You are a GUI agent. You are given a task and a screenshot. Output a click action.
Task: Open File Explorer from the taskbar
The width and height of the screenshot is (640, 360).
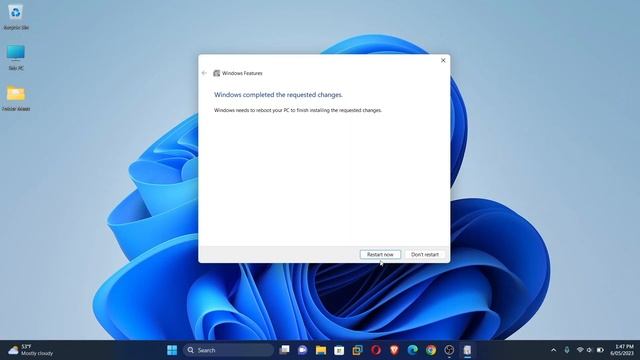(x=321, y=350)
